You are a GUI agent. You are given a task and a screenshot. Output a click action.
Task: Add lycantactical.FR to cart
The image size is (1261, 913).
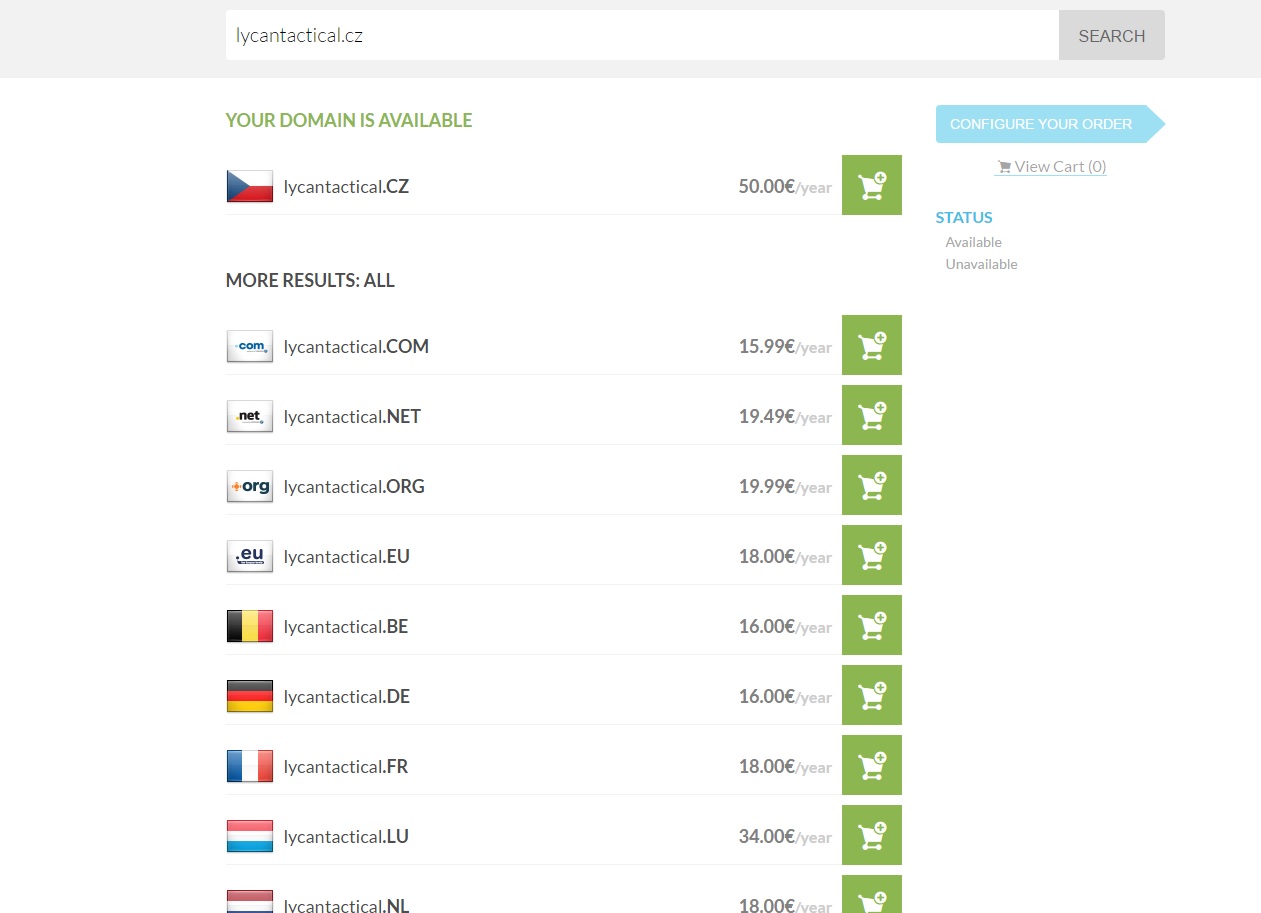(872, 765)
